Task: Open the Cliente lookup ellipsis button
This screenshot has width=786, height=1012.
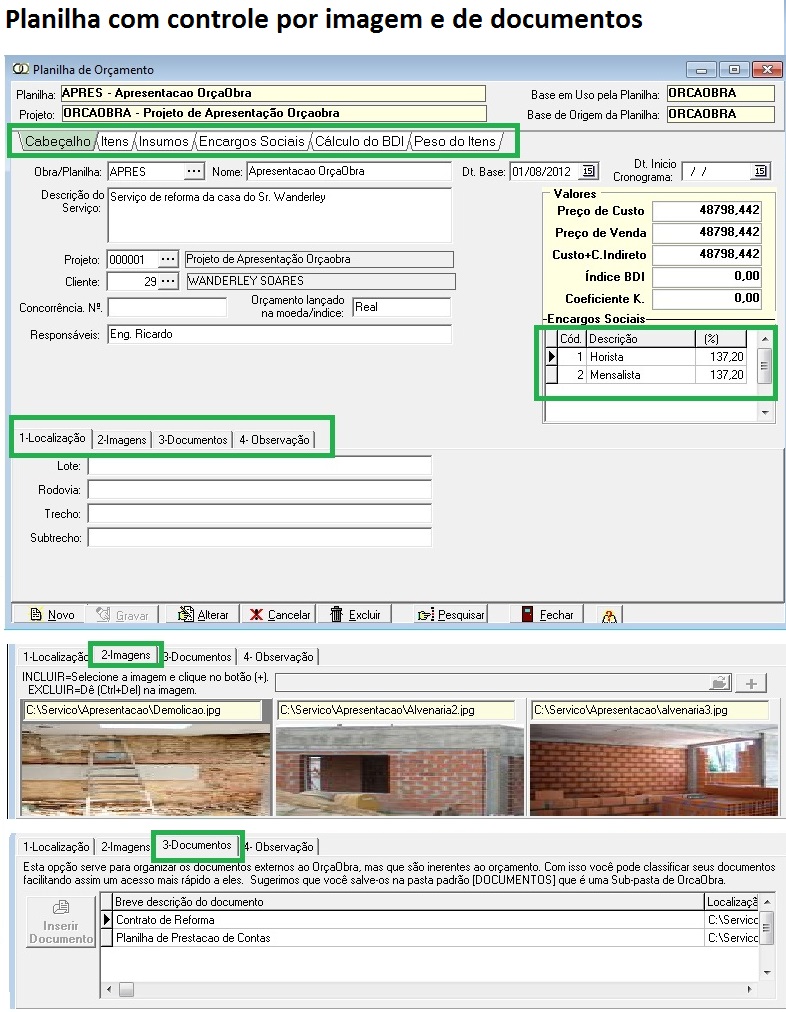Action: pos(168,281)
